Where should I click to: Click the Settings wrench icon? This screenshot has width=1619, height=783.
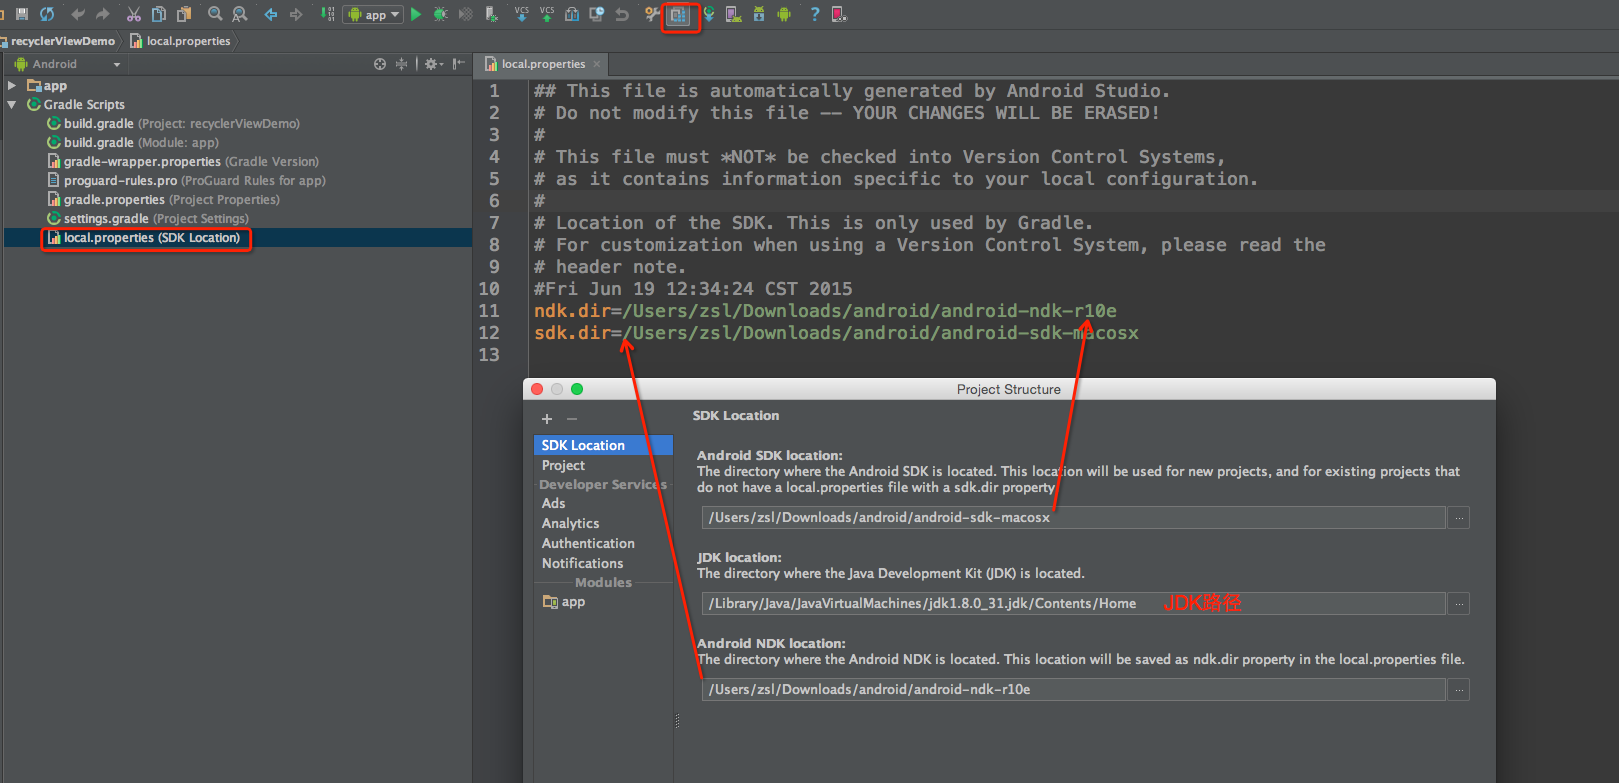point(652,14)
